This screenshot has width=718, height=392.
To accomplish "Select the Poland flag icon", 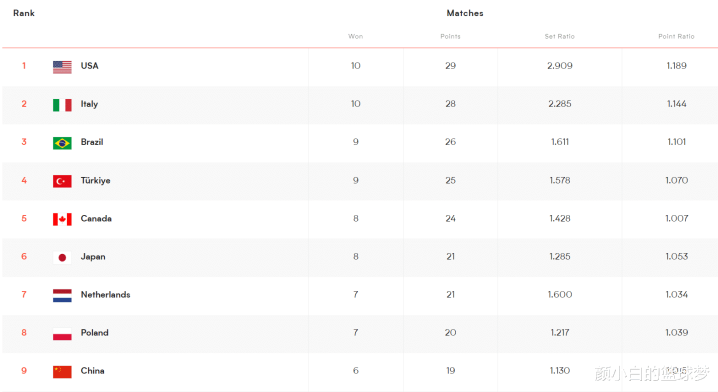I will point(62,334).
